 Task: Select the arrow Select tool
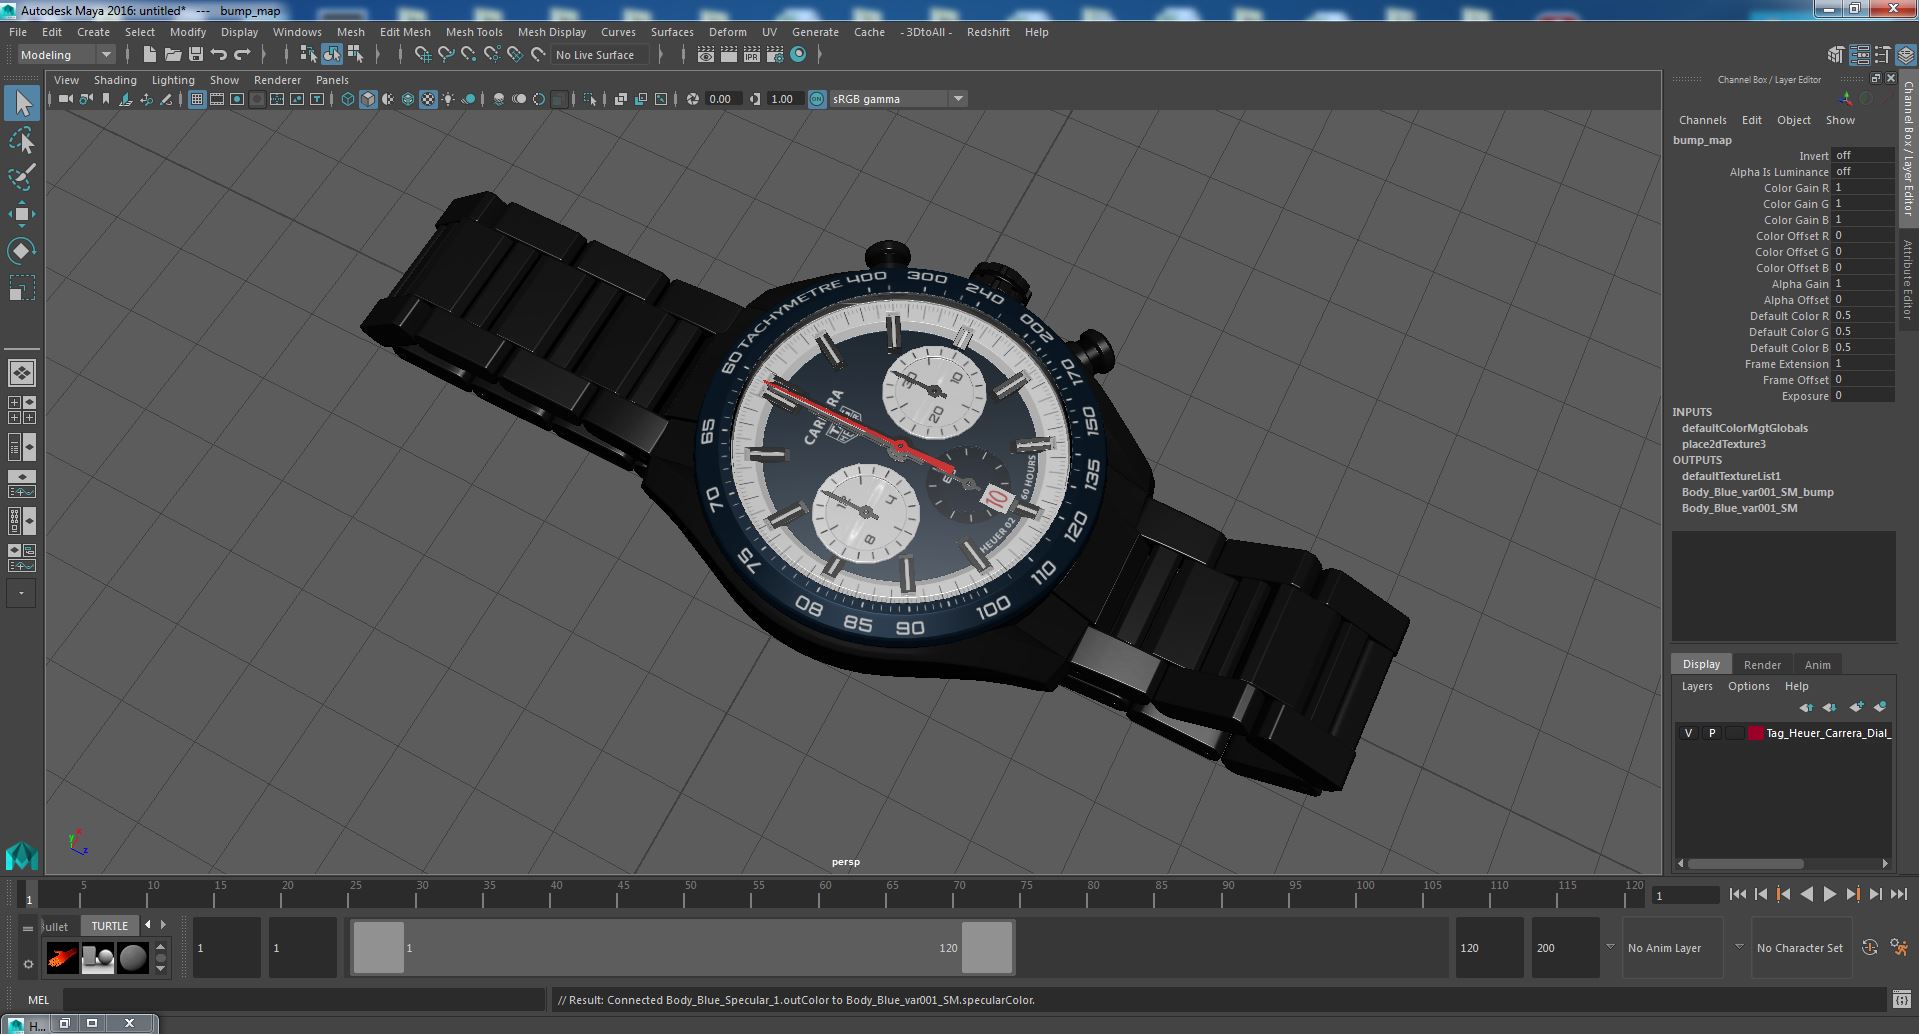[21, 103]
